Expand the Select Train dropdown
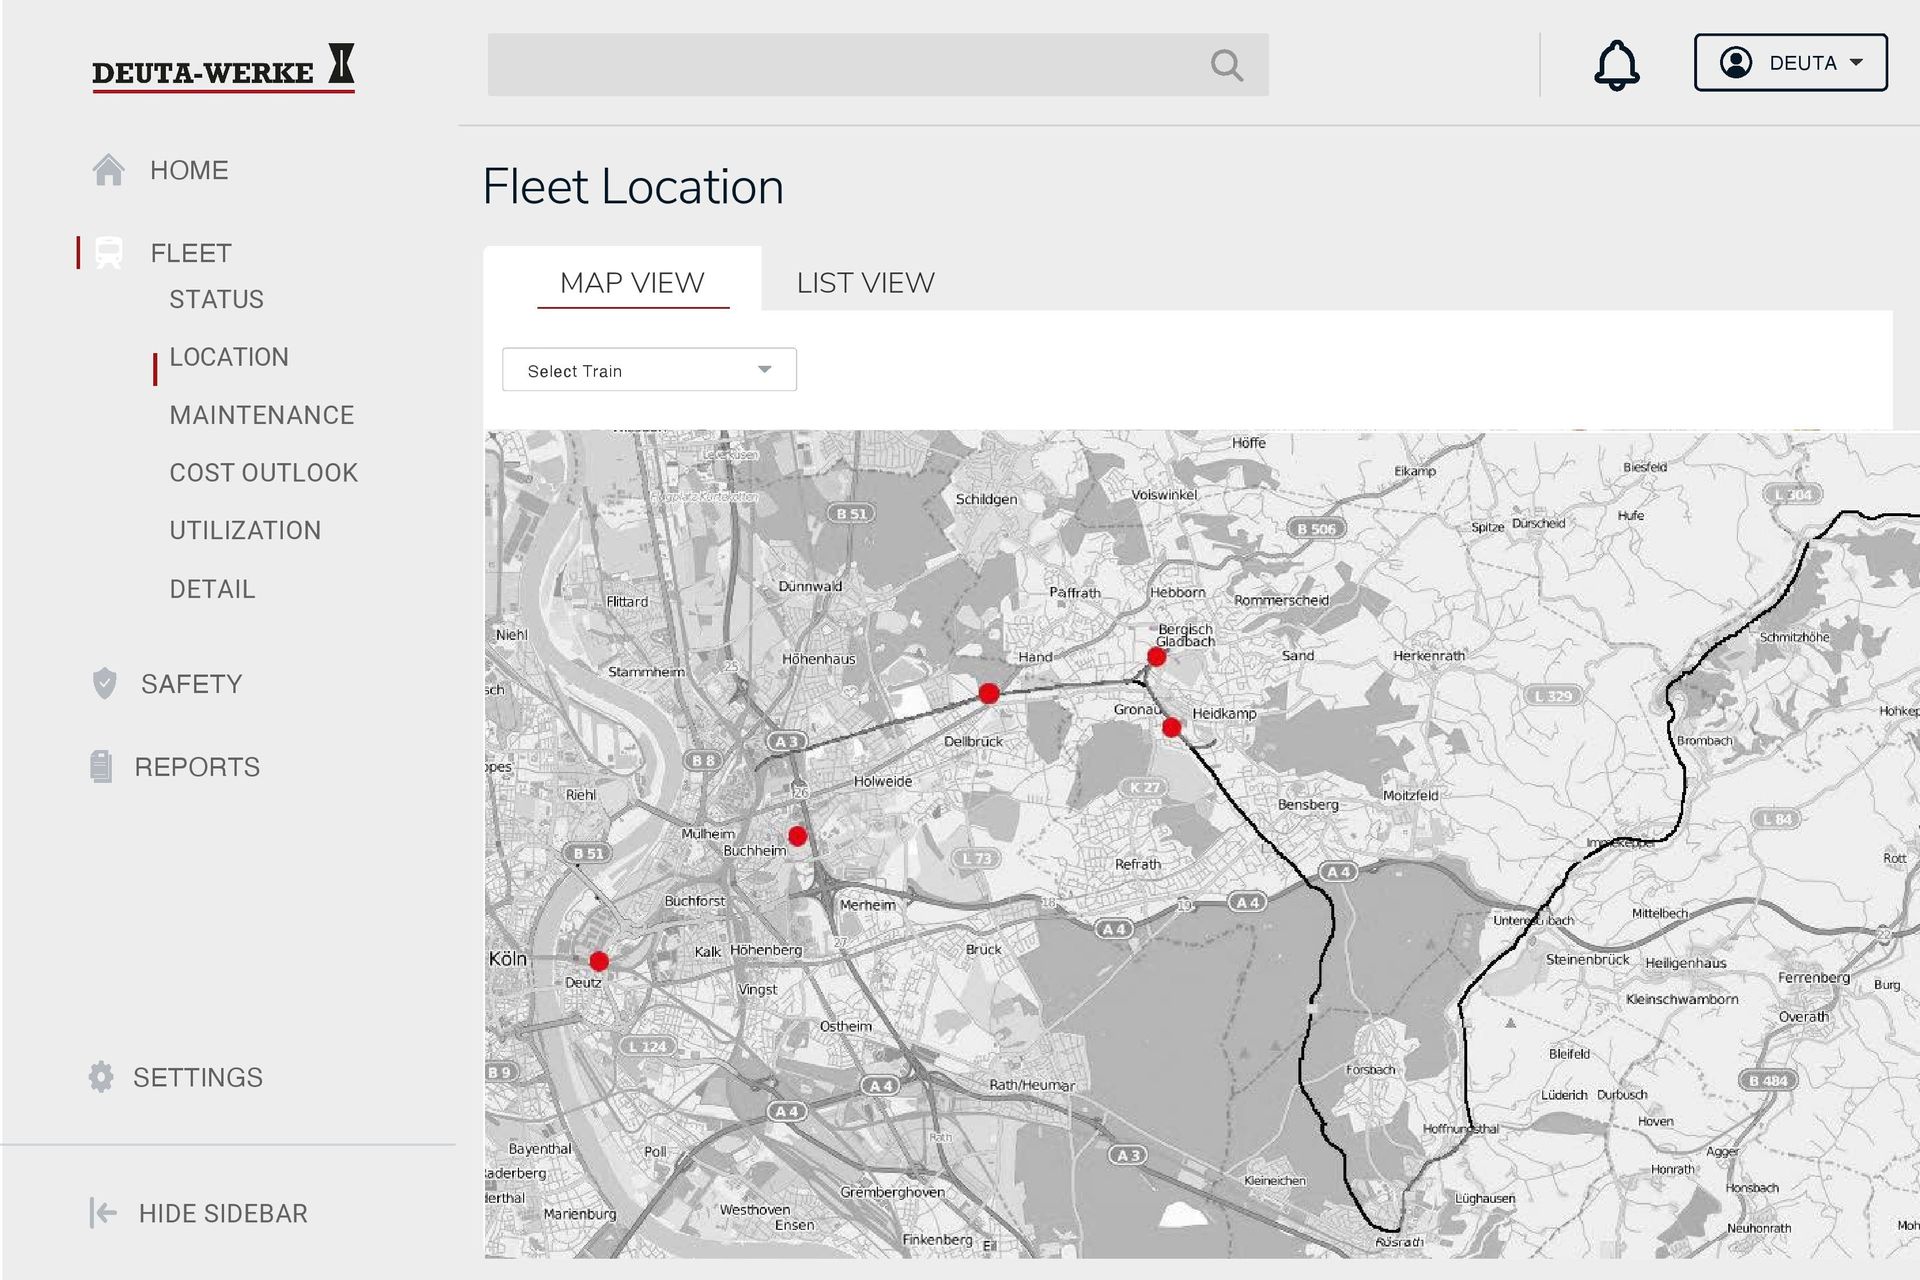The height and width of the screenshot is (1280, 1920). [x=649, y=370]
